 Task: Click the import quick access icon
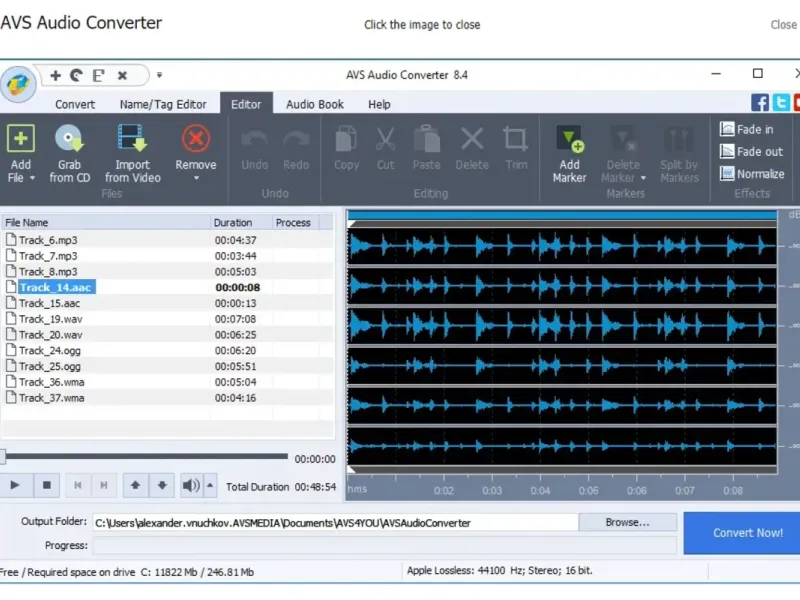click(98, 76)
